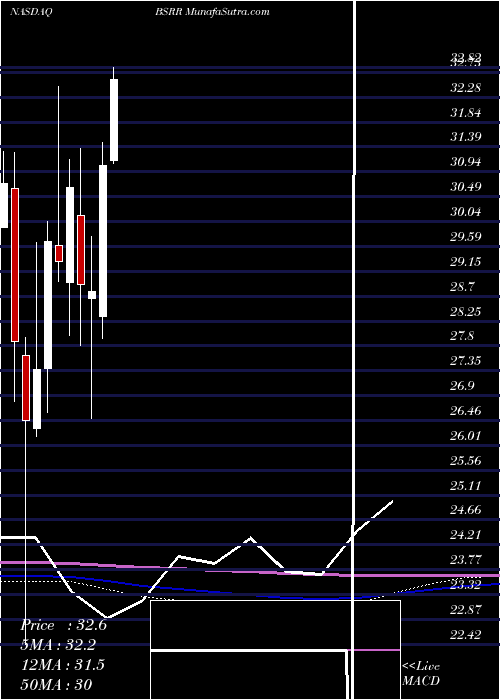
Task: Click the 30.04 price axis label
Action: (x=465, y=212)
